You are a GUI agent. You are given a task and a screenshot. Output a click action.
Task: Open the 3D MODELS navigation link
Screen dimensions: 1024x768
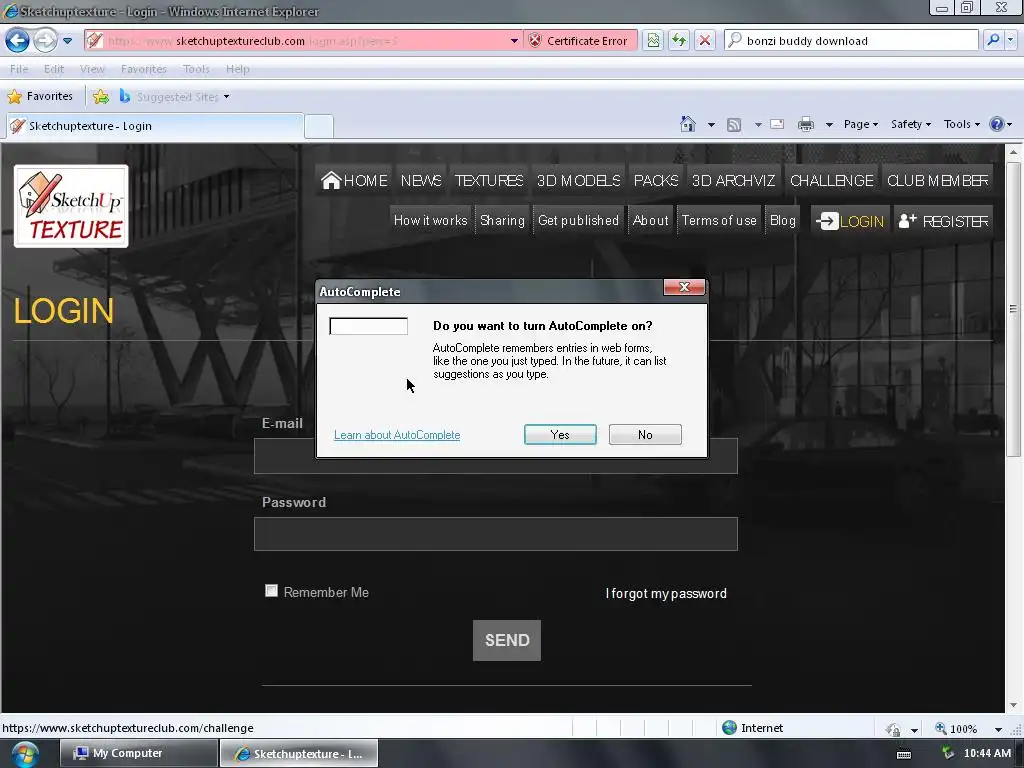tap(579, 180)
